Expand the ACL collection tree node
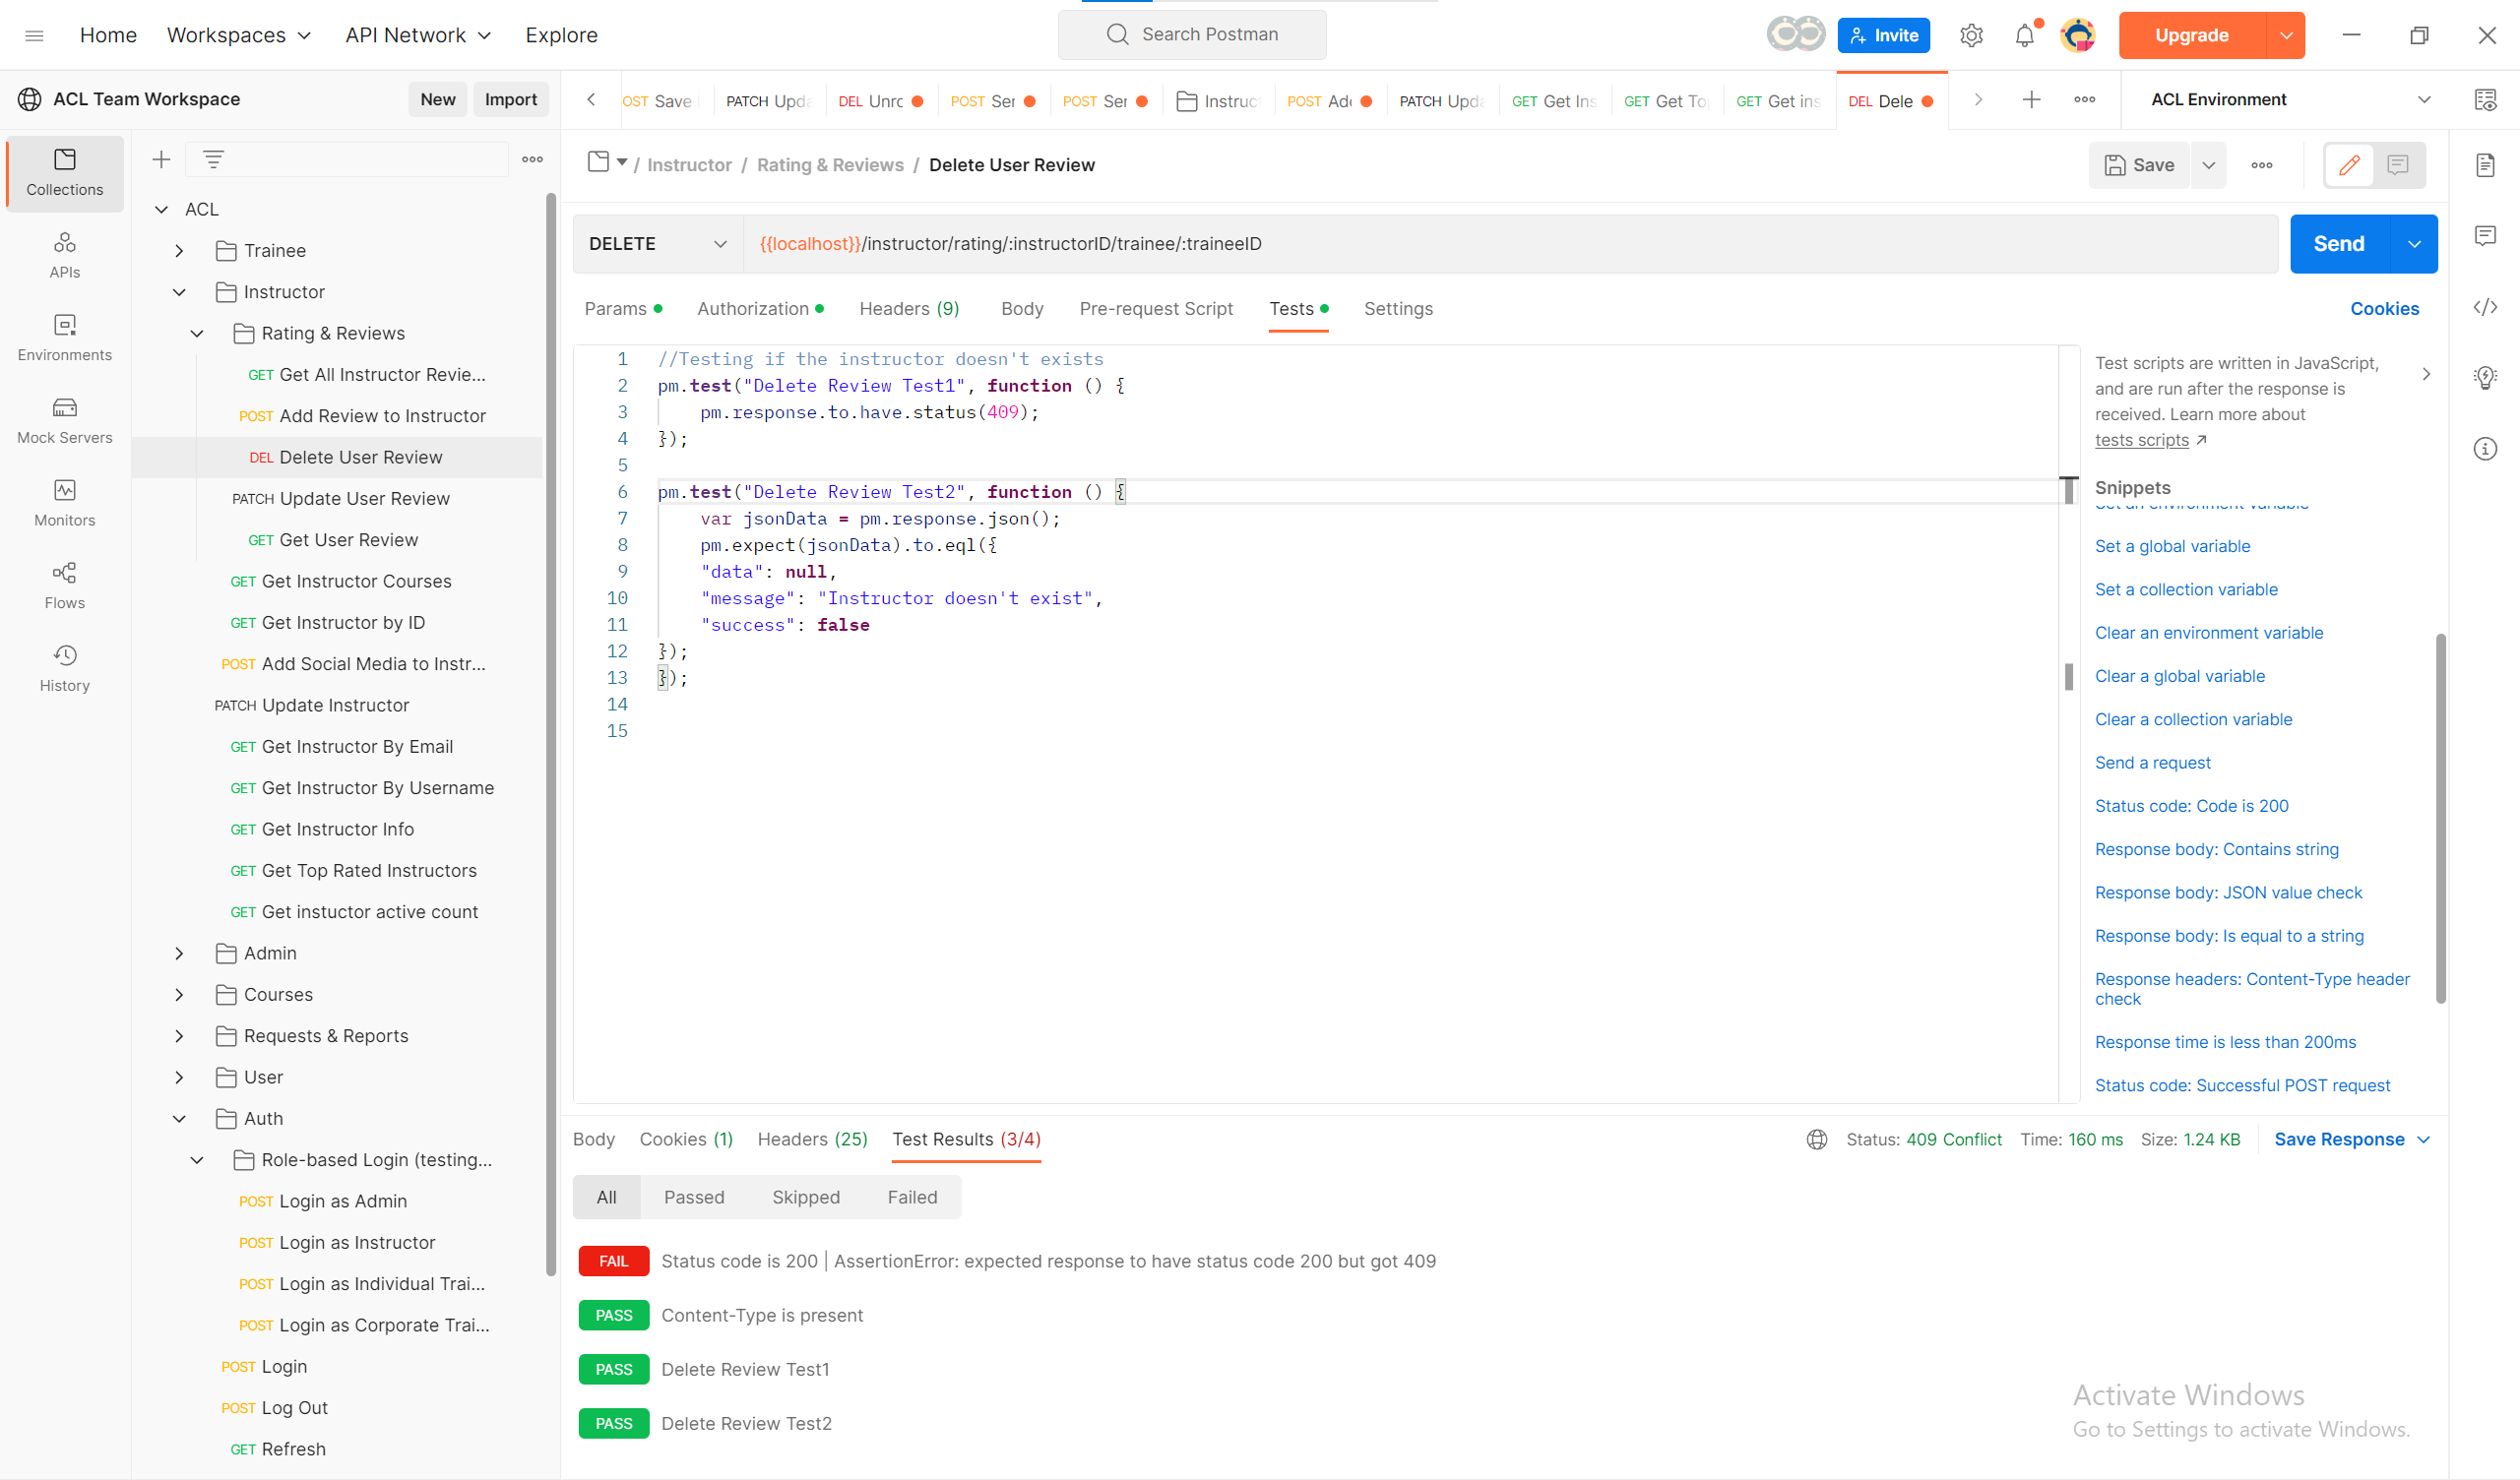Screen dimensions: 2520x1480 [x=160, y=208]
